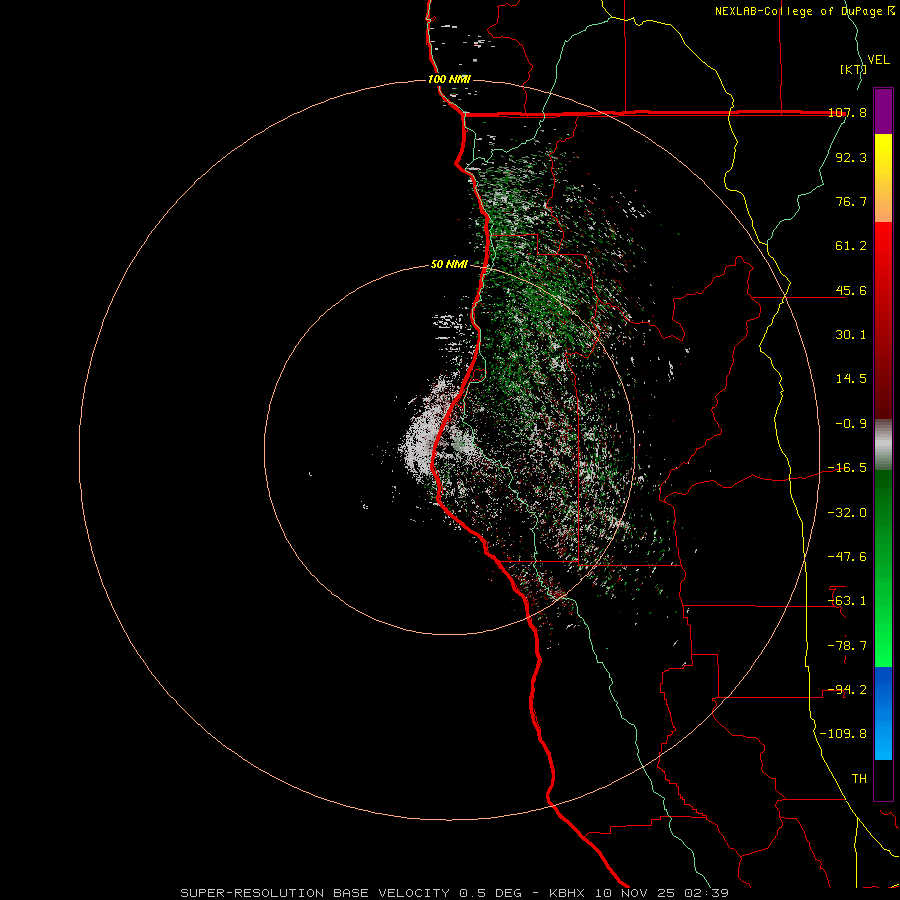Click the 02:39 timestamp in caption

(x=707, y=893)
